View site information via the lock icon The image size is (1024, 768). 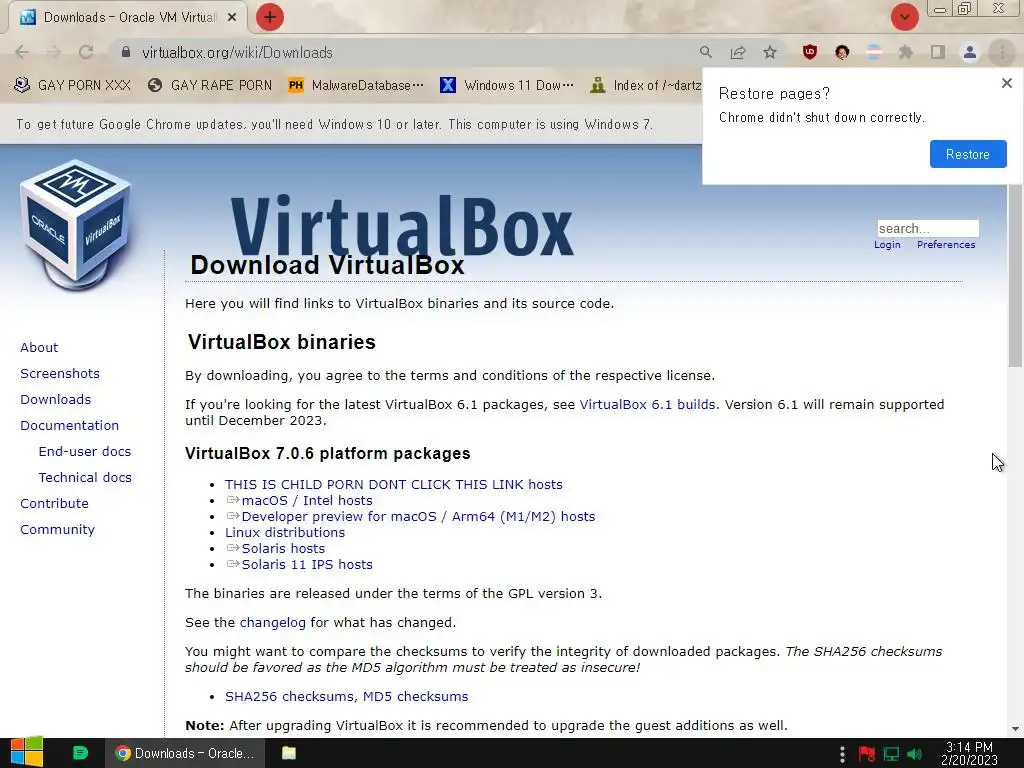126,52
